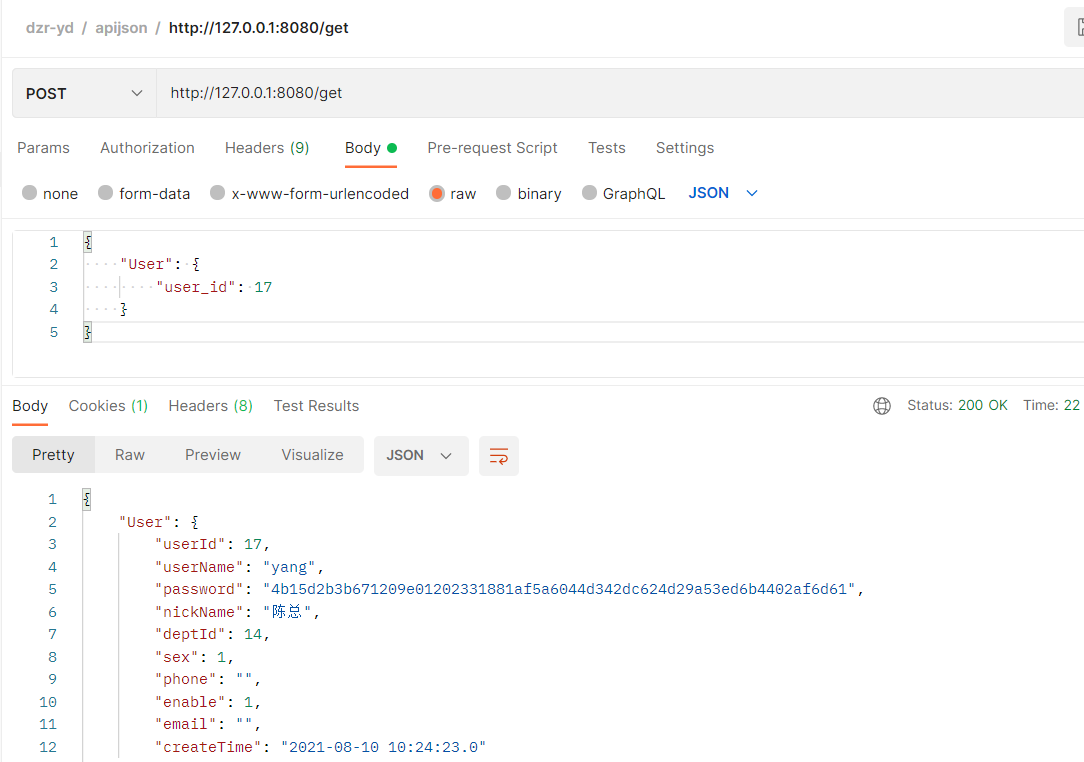1084x762 pixels.
Task: Open the Headers (9) request tab
Action: [267, 148]
